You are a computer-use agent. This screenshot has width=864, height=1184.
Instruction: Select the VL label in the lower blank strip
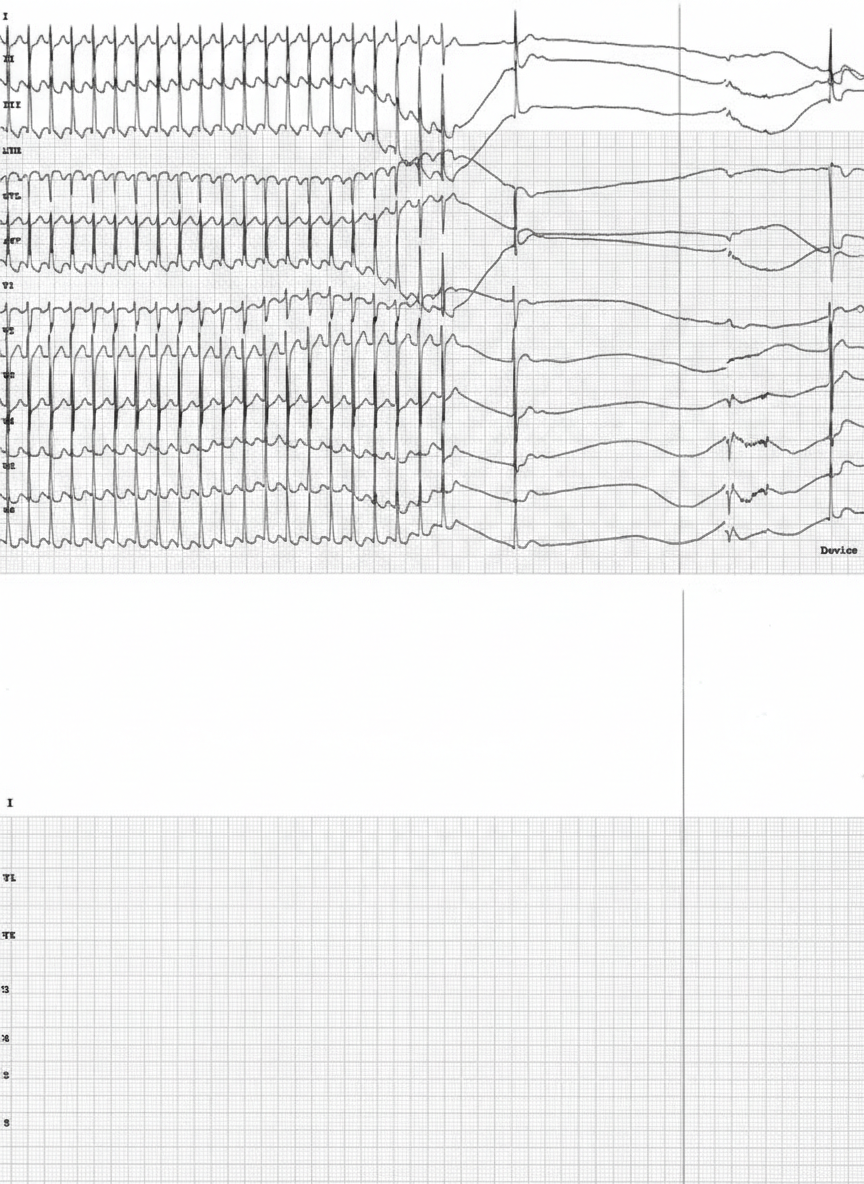(x=9, y=877)
